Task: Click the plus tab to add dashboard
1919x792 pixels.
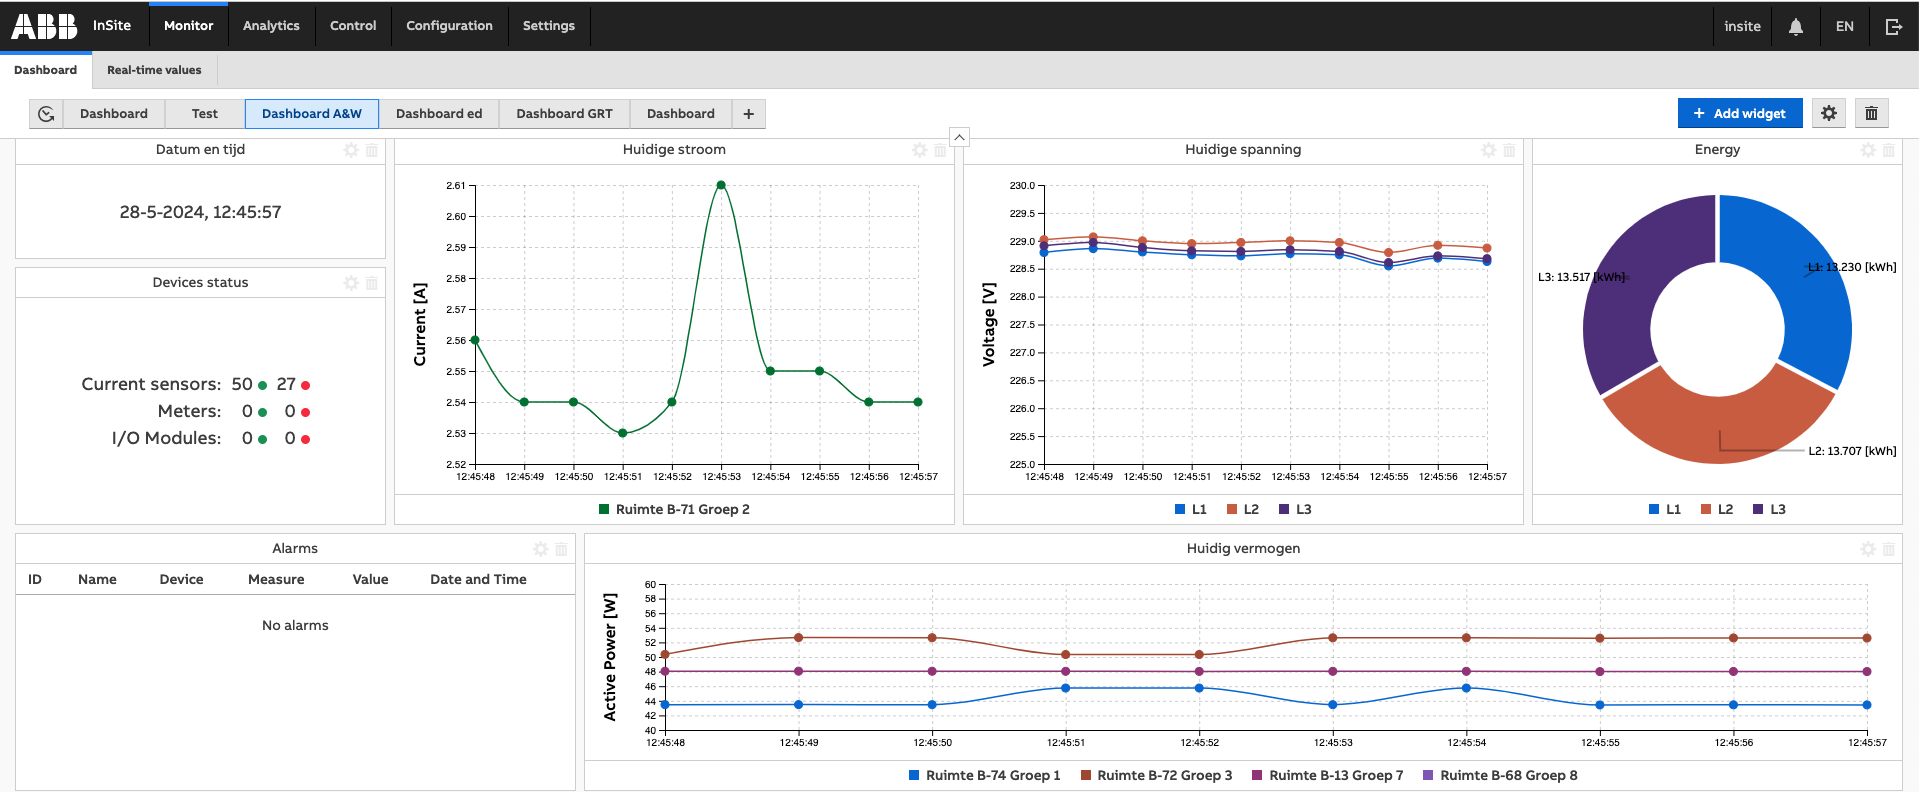Action: coord(748,114)
